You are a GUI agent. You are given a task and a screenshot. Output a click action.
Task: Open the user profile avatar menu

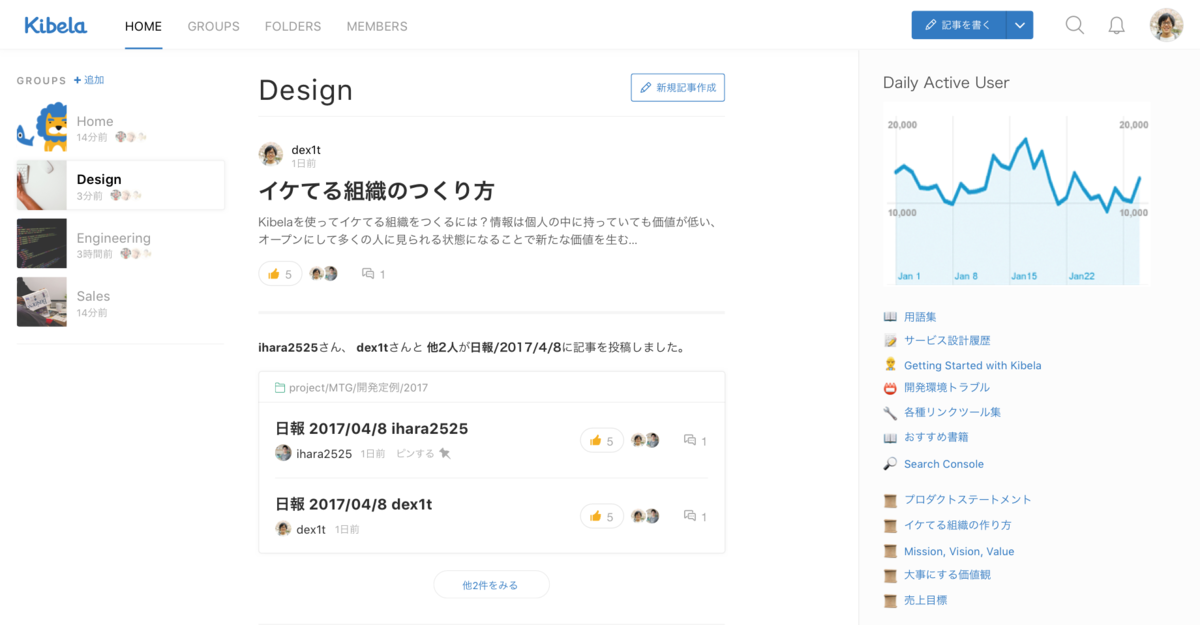coord(1166,25)
